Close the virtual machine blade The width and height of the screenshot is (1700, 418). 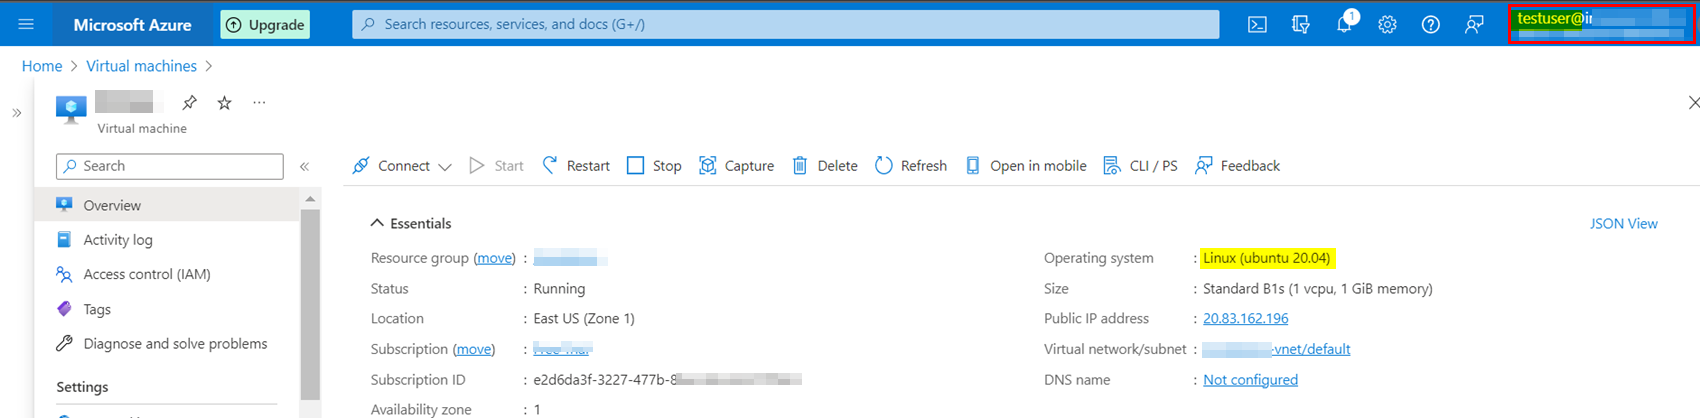pyautogui.click(x=1693, y=102)
